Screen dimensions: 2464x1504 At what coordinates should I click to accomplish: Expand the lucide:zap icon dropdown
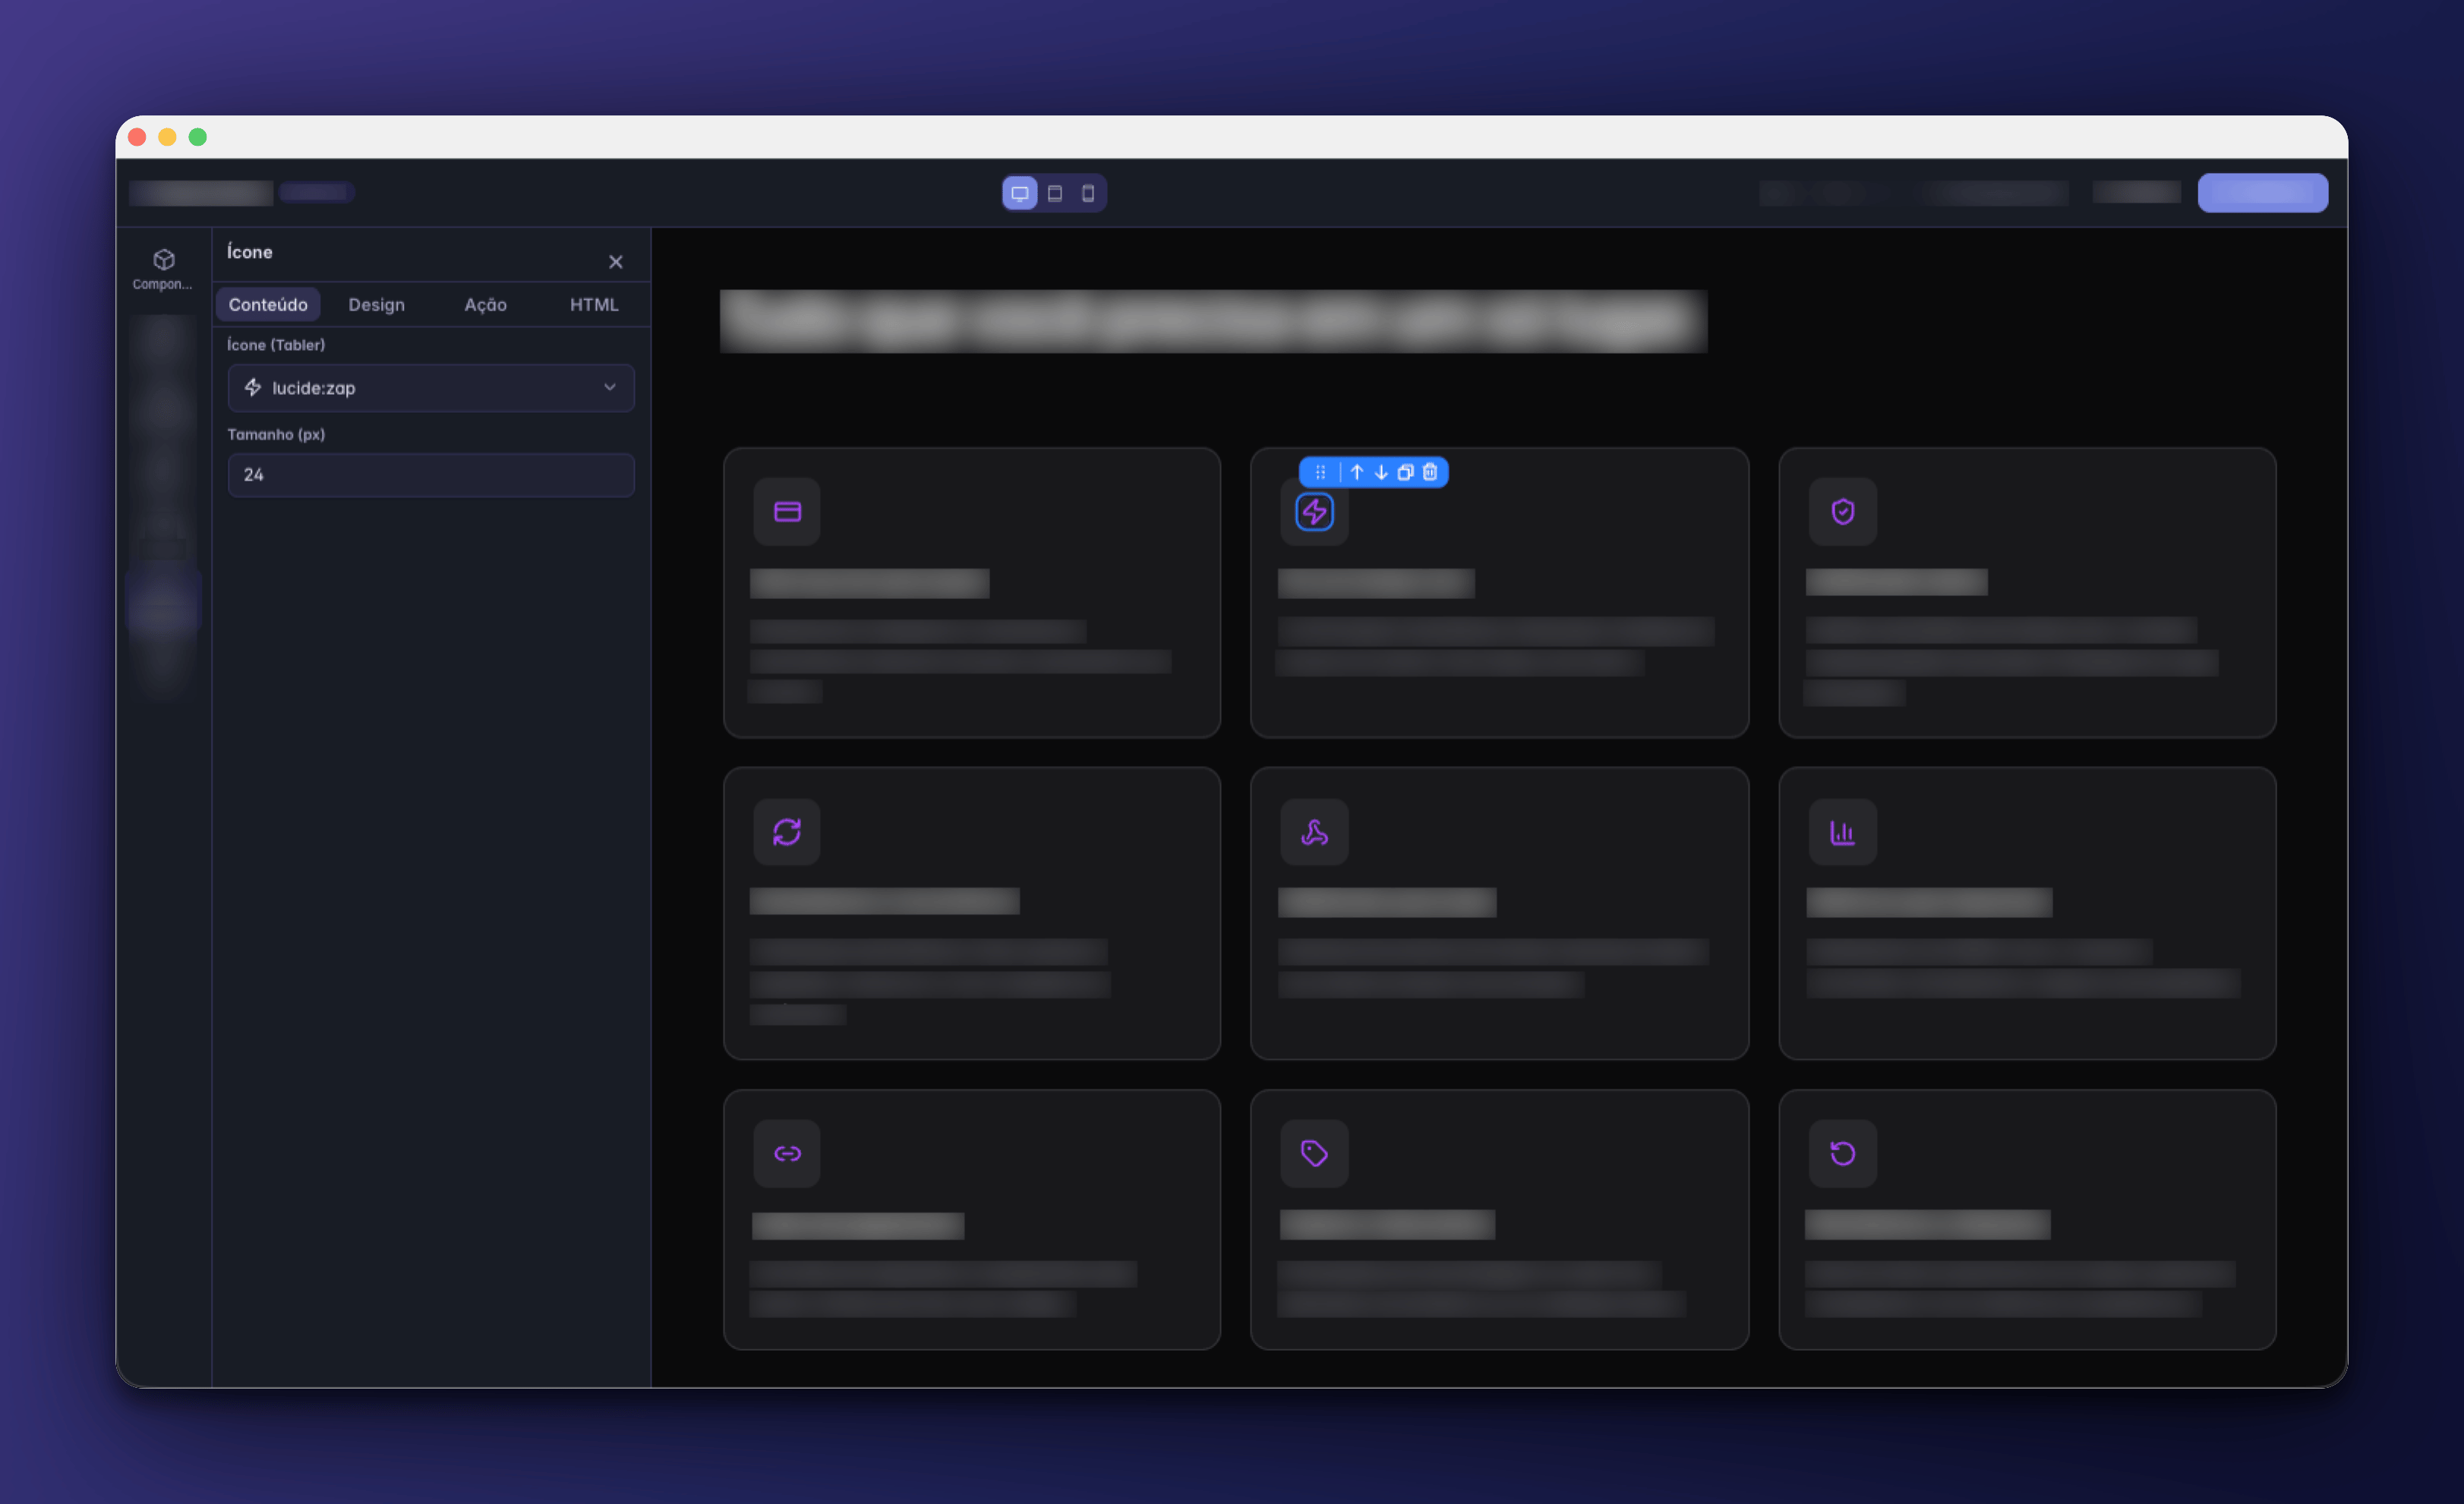tap(431, 388)
